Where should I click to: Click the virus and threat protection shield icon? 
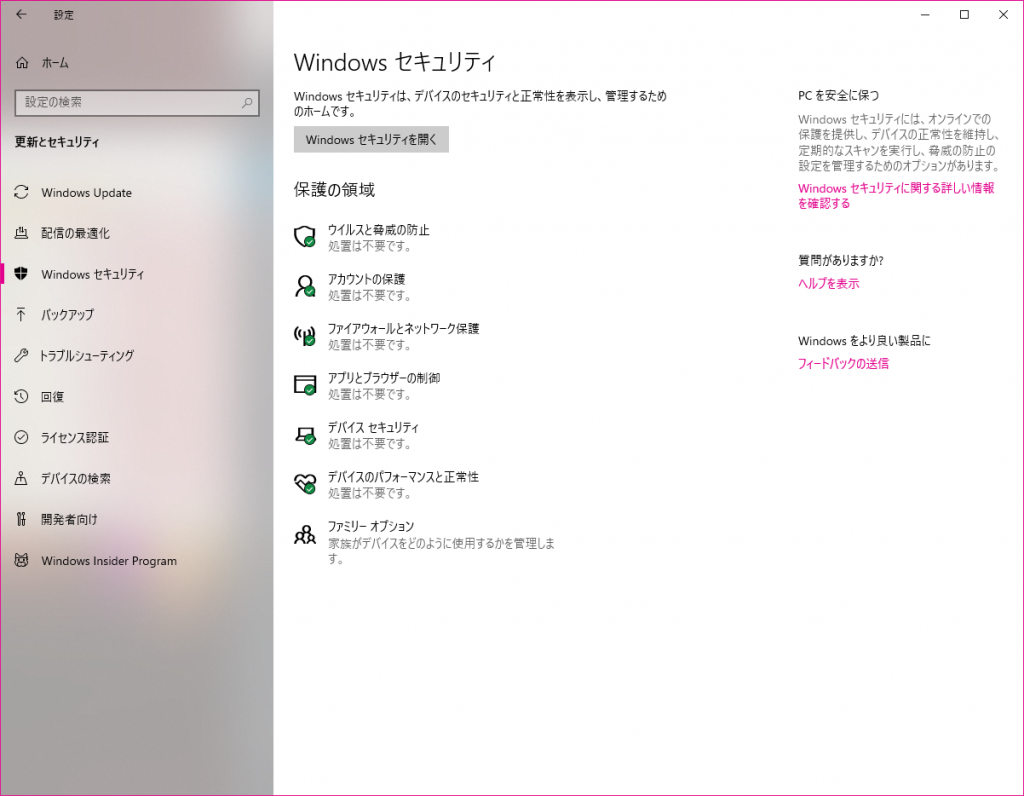[304, 237]
